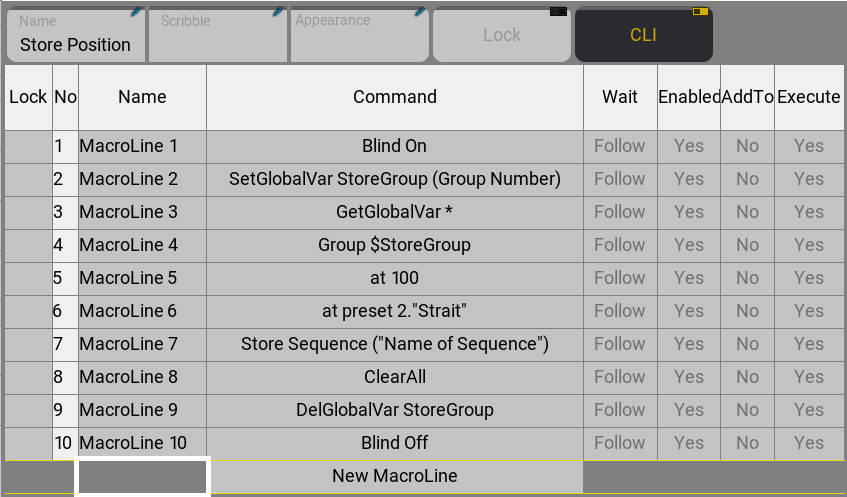The height and width of the screenshot is (497, 847).
Task: Toggle Enabled for MacroLine 1
Action: click(x=688, y=146)
